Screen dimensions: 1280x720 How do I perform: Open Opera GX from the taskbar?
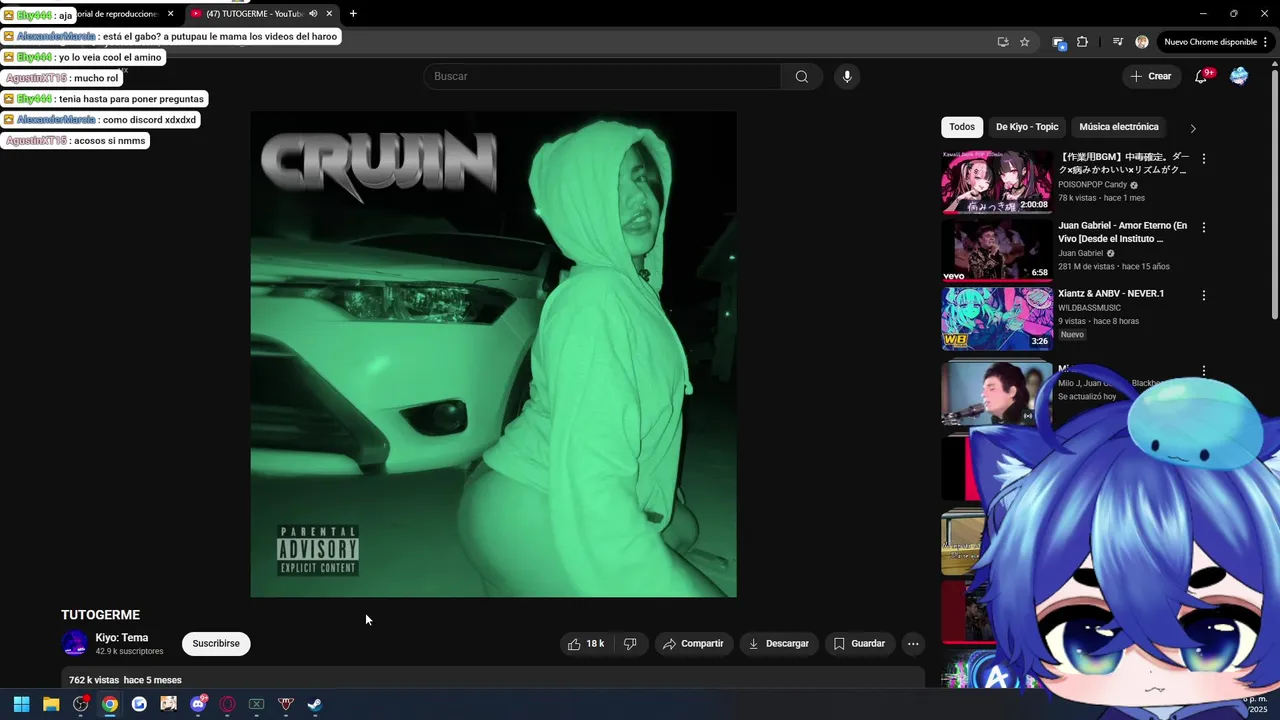227,704
